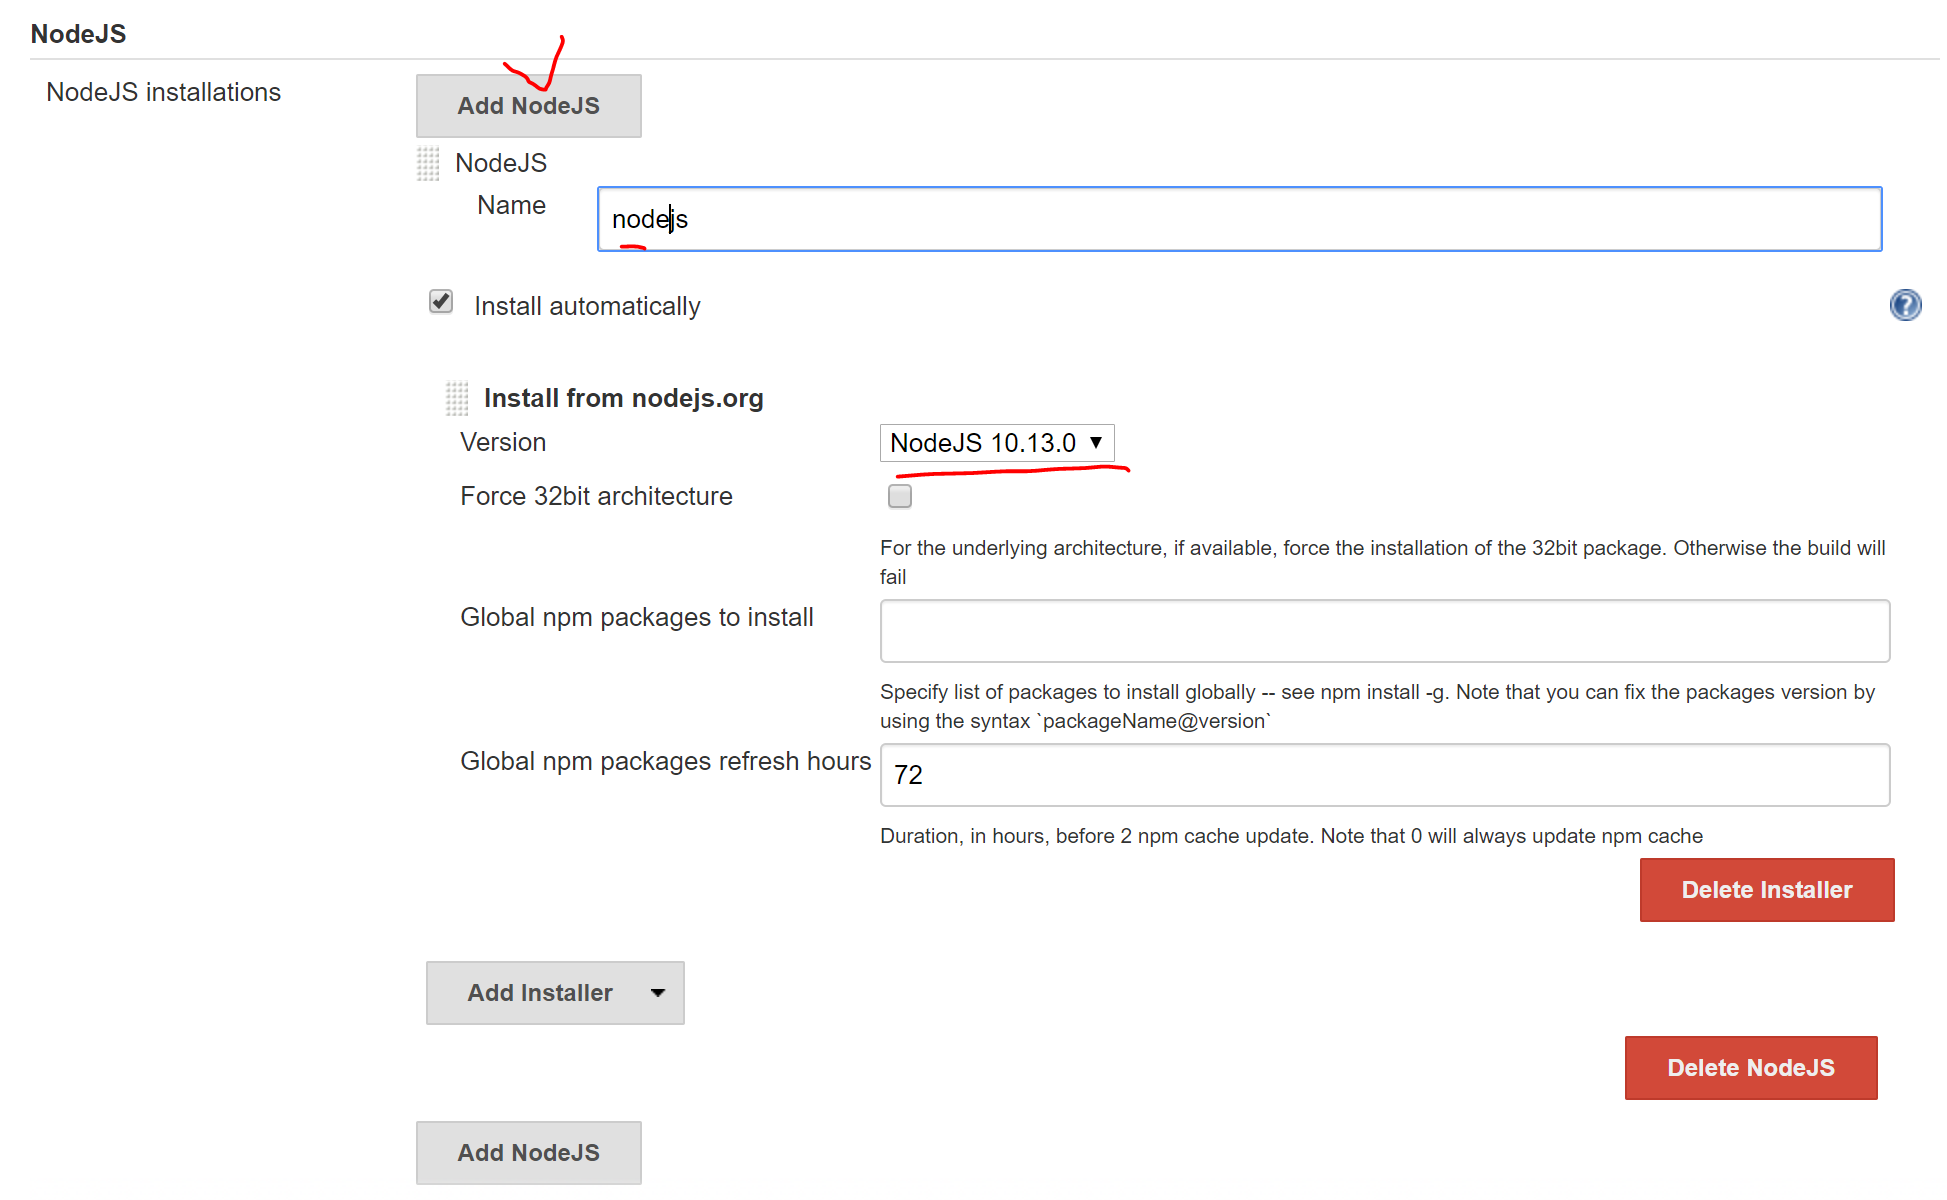
Task: Toggle the Install automatically checkbox
Action: coord(441,302)
